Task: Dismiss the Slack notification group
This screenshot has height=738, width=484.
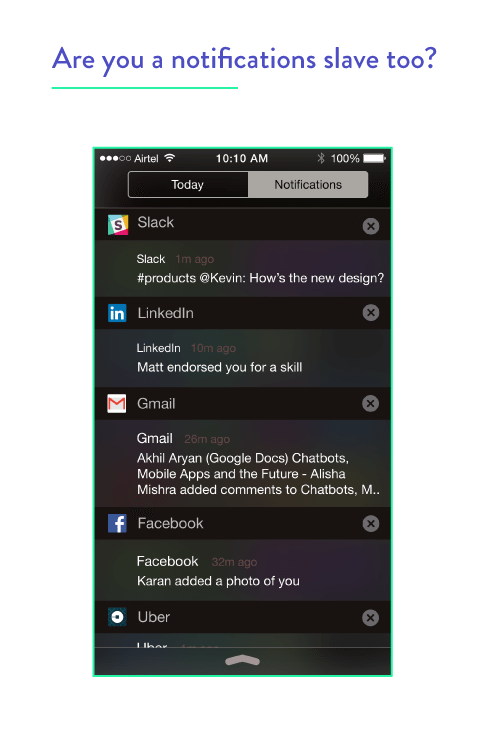Action: [371, 226]
